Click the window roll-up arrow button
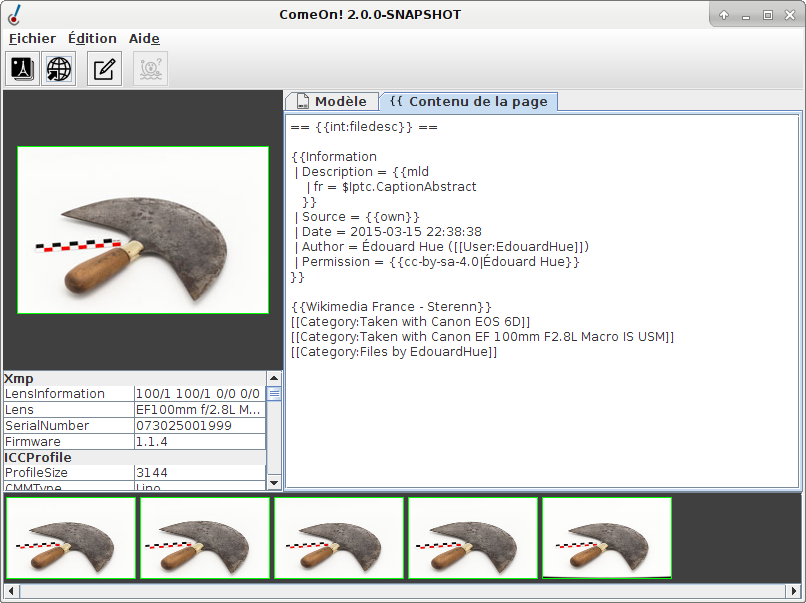The width and height of the screenshot is (806, 603). [724, 15]
